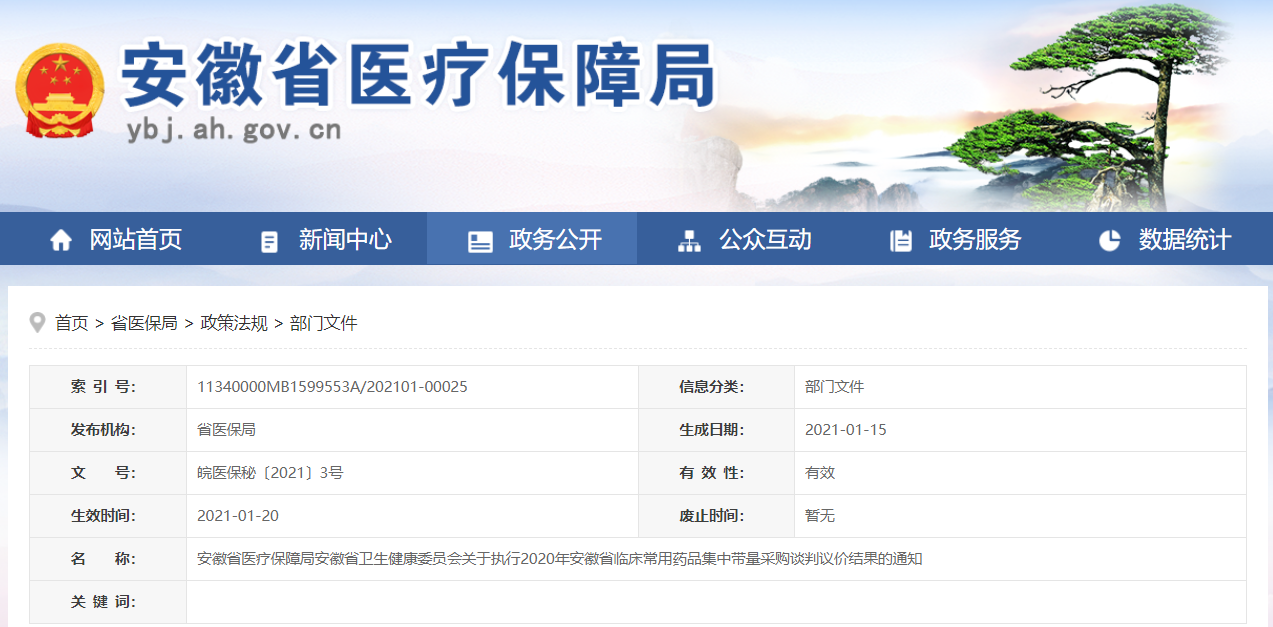This screenshot has height=627, width=1273.
Task: Click the 发布机构 label cell
Action: [x=108, y=430]
